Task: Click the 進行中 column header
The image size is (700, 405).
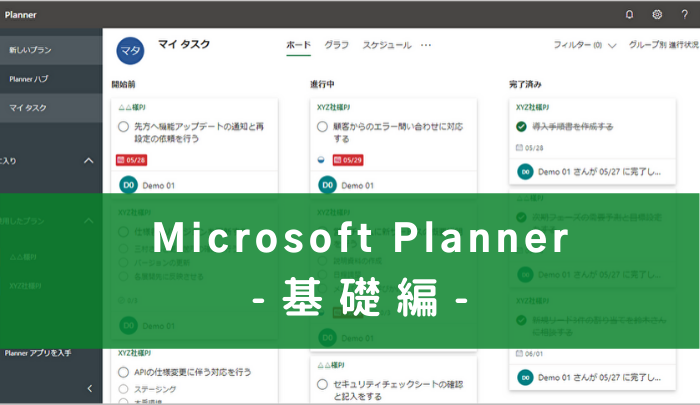Action: (x=322, y=84)
